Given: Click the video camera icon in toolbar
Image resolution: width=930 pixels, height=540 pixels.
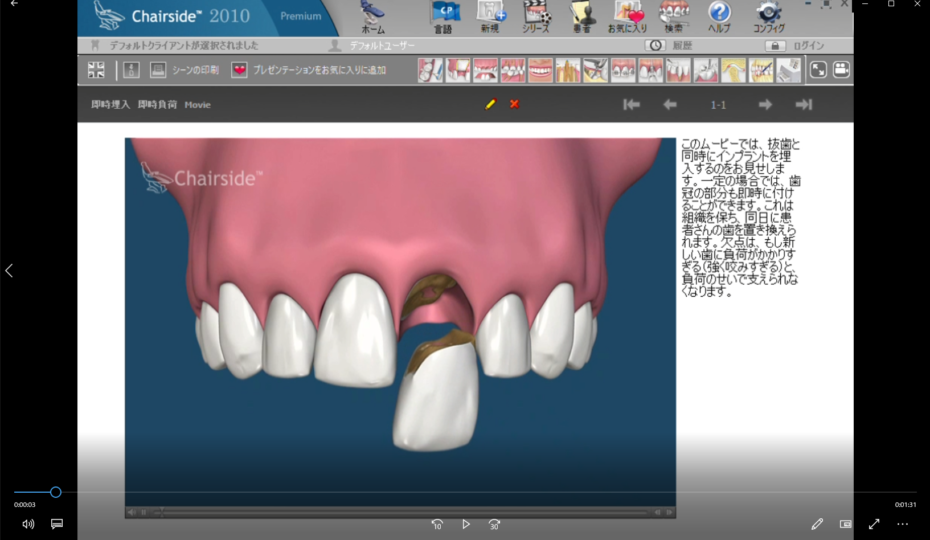Looking at the screenshot, I should pyautogui.click(x=841, y=70).
